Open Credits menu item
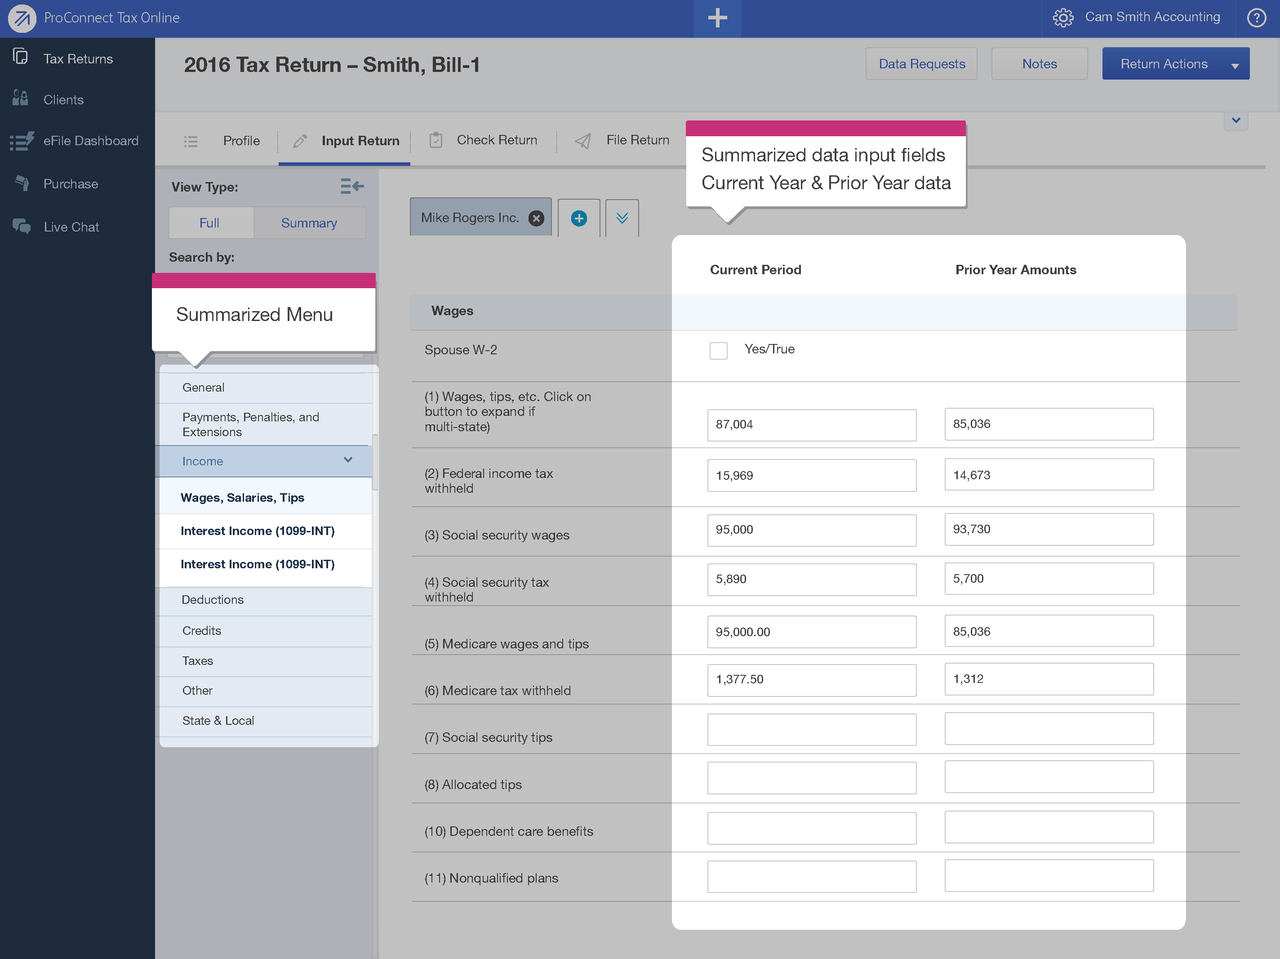The width and height of the screenshot is (1280, 959). click(265, 631)
